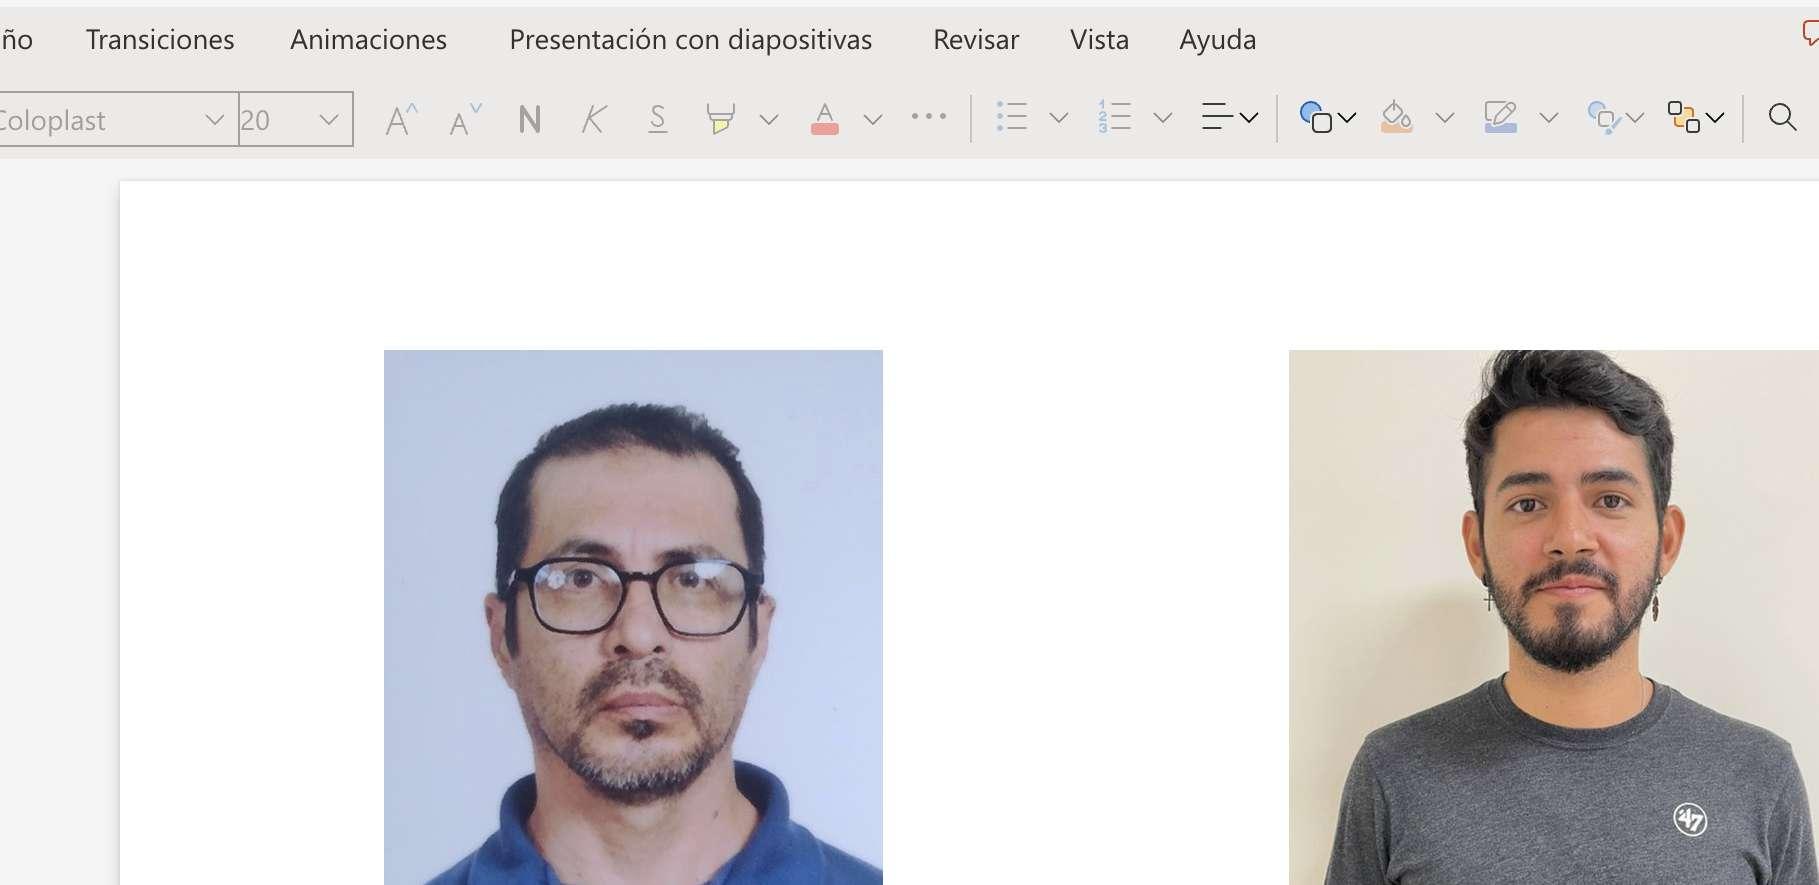Apply shape outline pen color
The height and width of the screenshot is (885, 1819).
point(1501,117)
